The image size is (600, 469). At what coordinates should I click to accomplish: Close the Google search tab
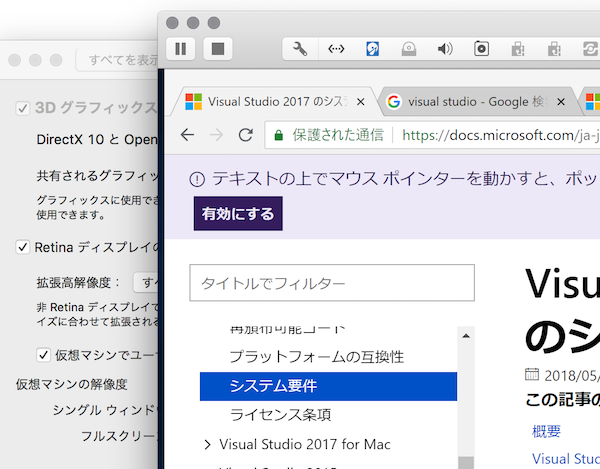pyautogui.click(x=561, y=102)
